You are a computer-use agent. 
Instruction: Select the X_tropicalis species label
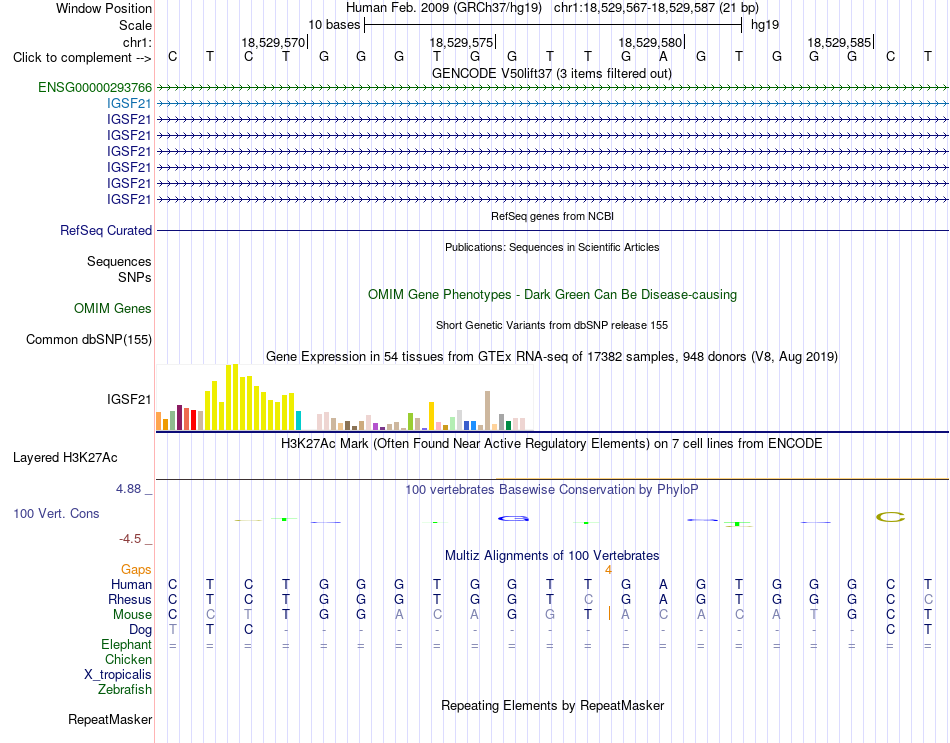tap(118, 675)
